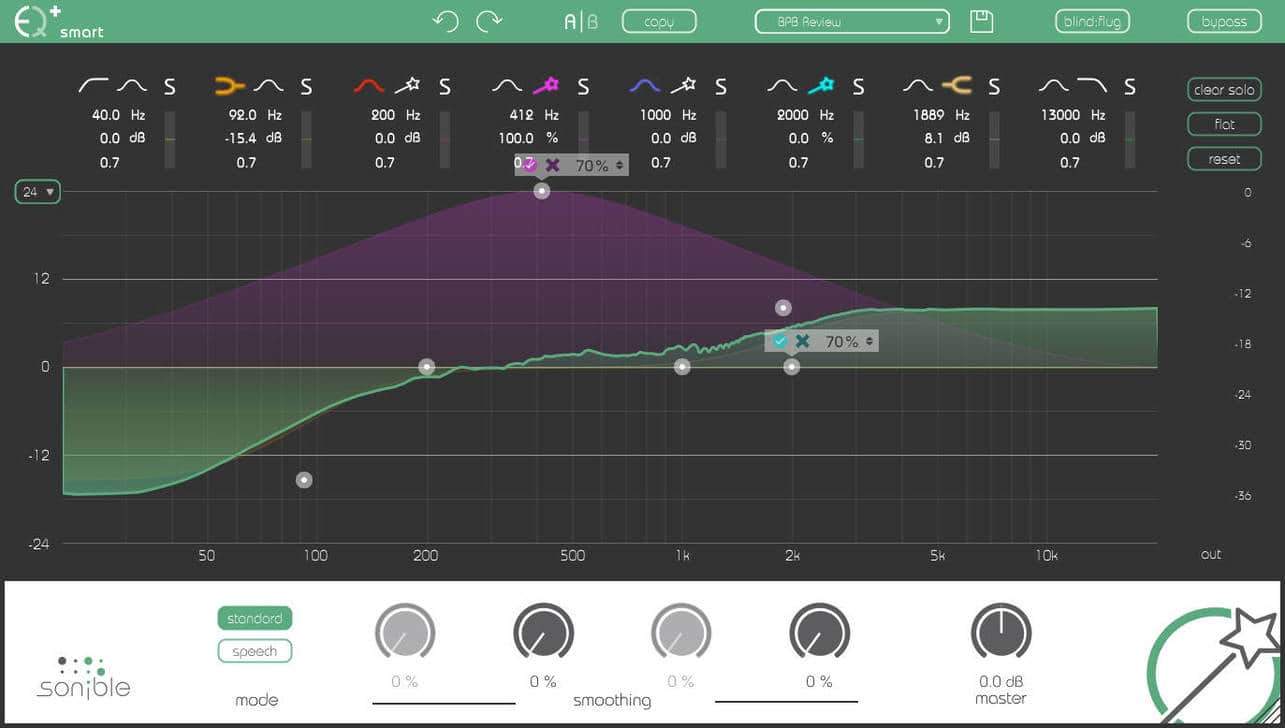Solo the 40.0 Hz band
The width and height of the screenshot is (1285, 728).
click(170, 88)
